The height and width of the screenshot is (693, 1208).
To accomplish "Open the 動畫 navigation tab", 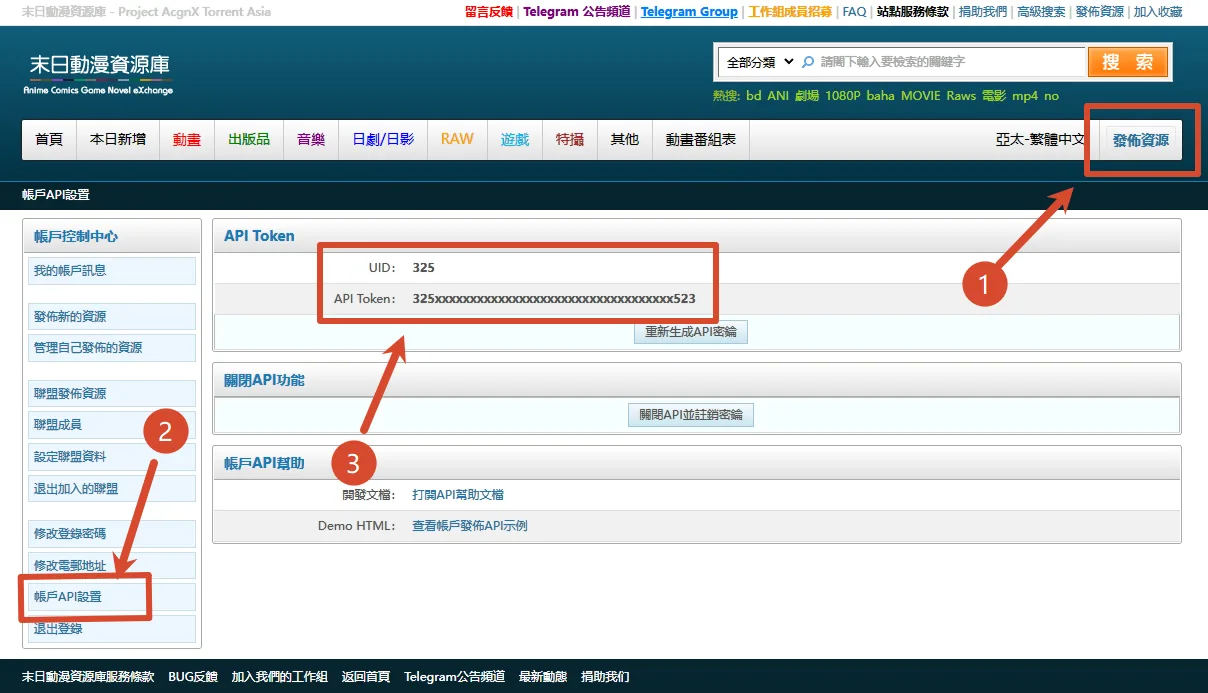I will 187,140.
